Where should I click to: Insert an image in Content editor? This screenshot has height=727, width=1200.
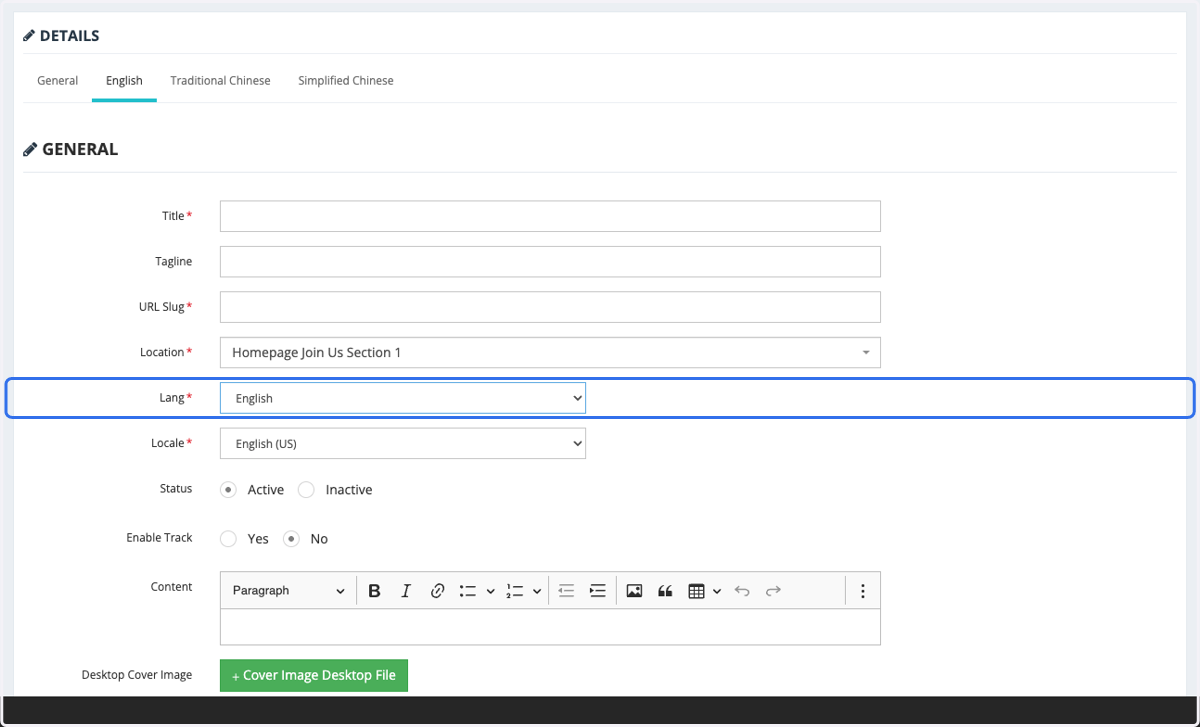[x=634, y=591]
